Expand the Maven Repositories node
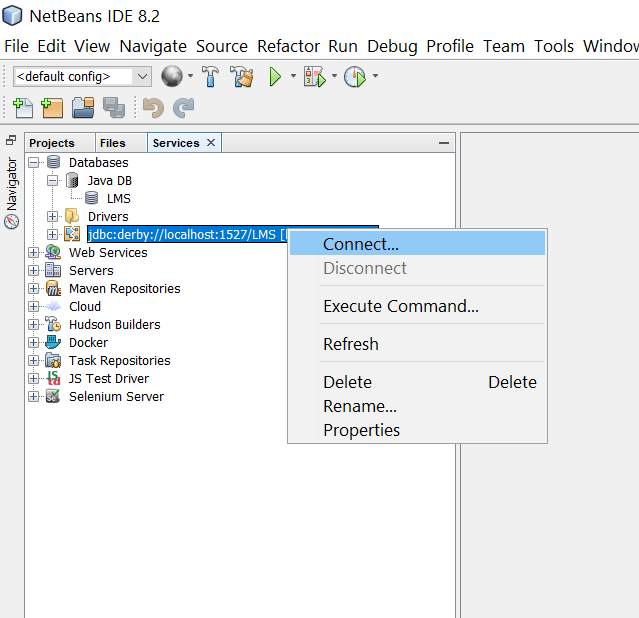The width and height of the screenshot is (639, 618). point(34,288)
